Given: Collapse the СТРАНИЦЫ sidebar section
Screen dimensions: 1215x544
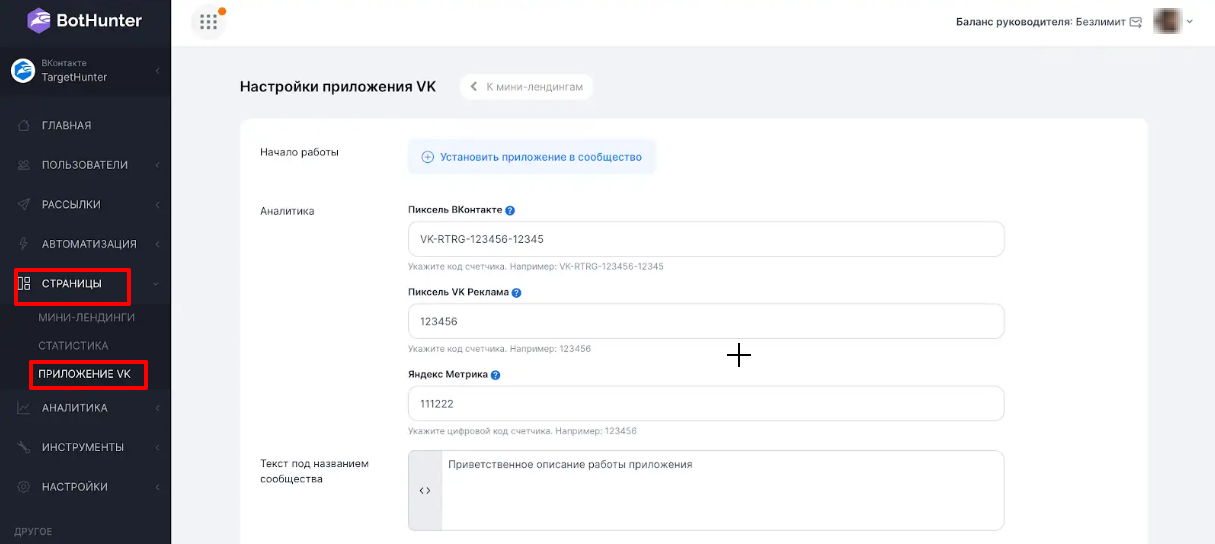Looking at the screenshot, I should tap(86, 284).
